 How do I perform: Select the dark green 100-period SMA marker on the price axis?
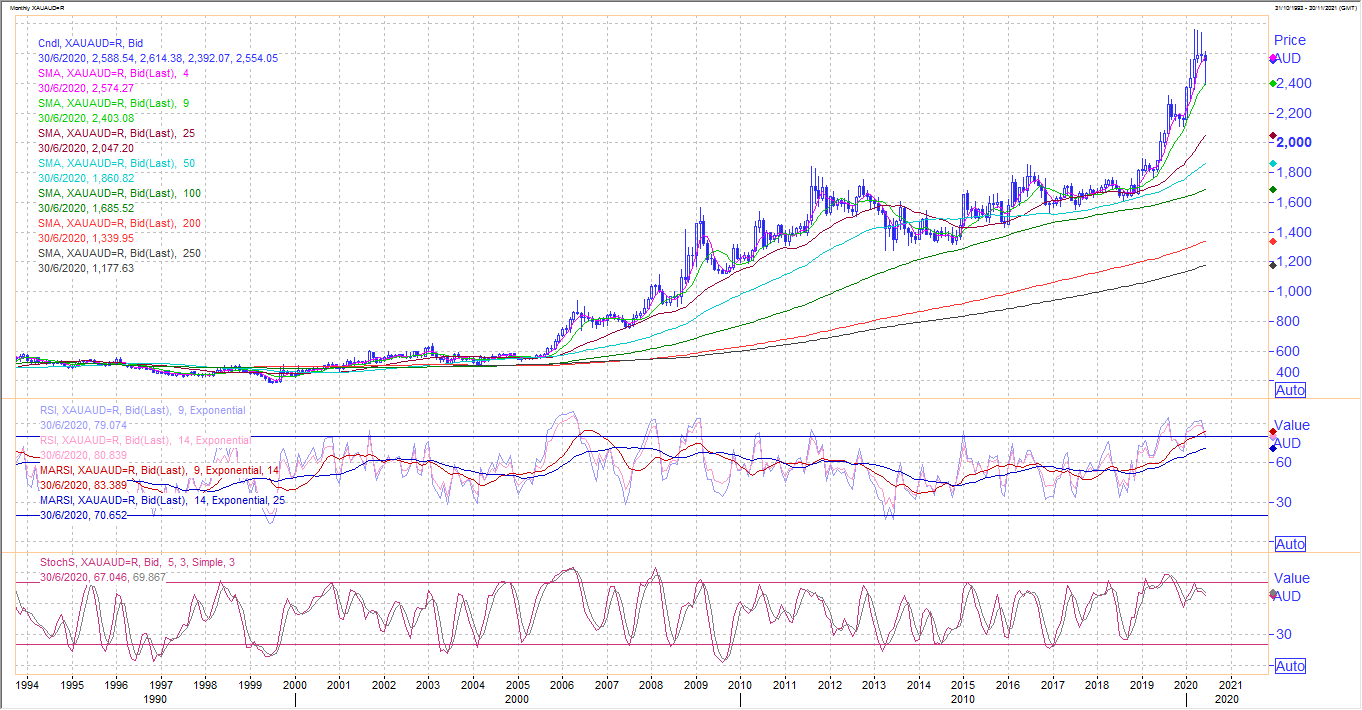tap(1271, 189)
